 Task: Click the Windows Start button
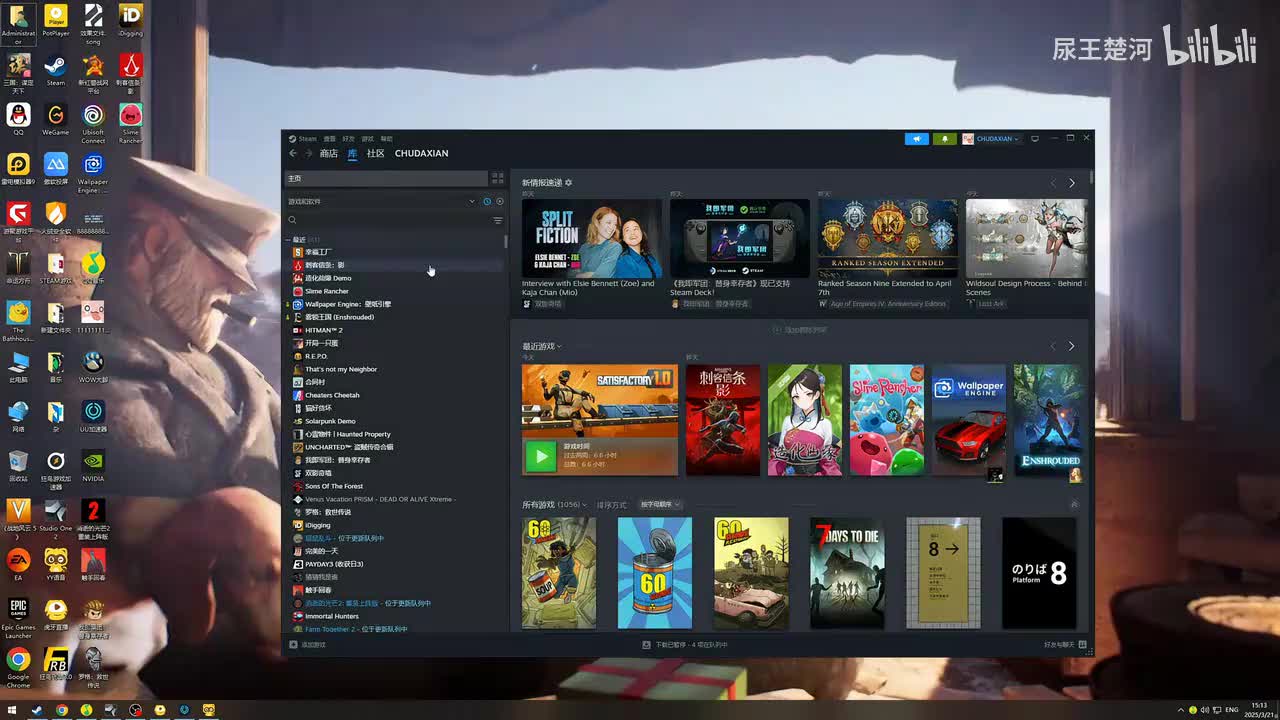point(12,710)
